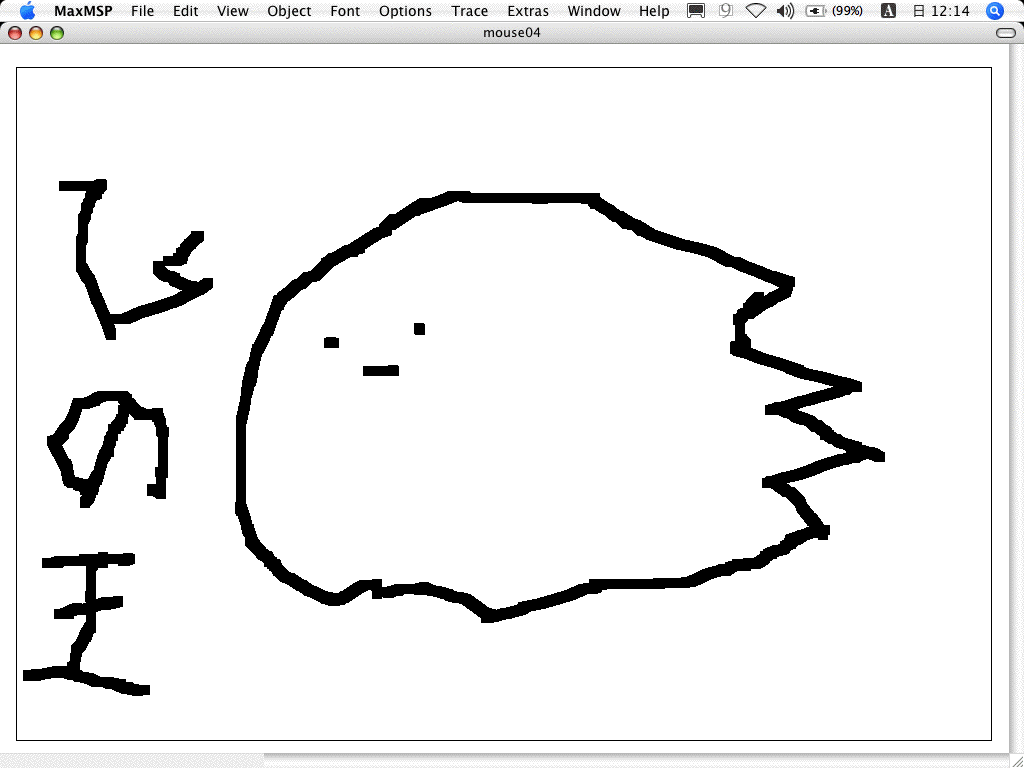Image resolution: width=1024 pixels, height=768 pixels.
Task: Open Spotlight search
Action: pos(995,10)
